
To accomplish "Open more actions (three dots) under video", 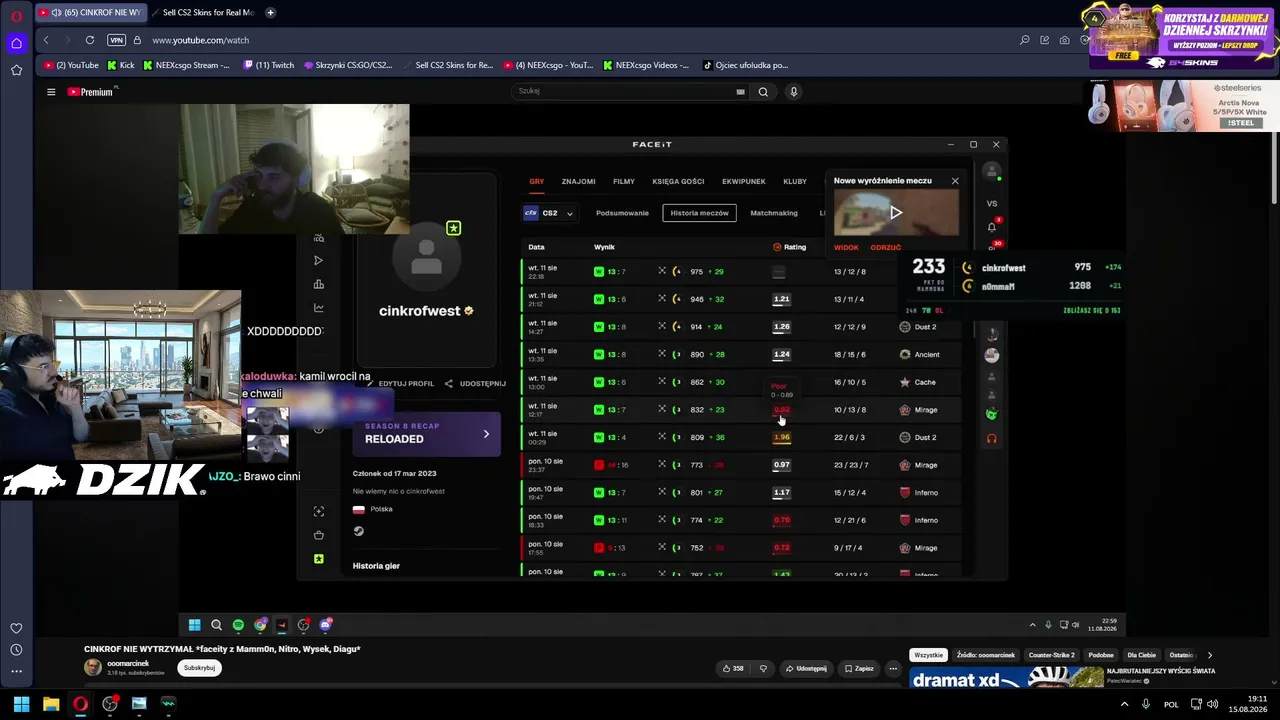I will 893,668.
